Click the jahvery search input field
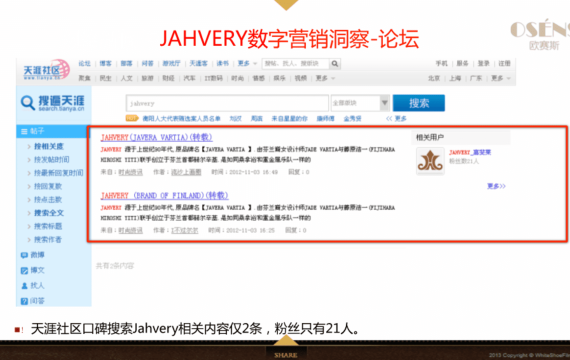The image size is (570, 360). pyautogui.click(x=227, y=103)
